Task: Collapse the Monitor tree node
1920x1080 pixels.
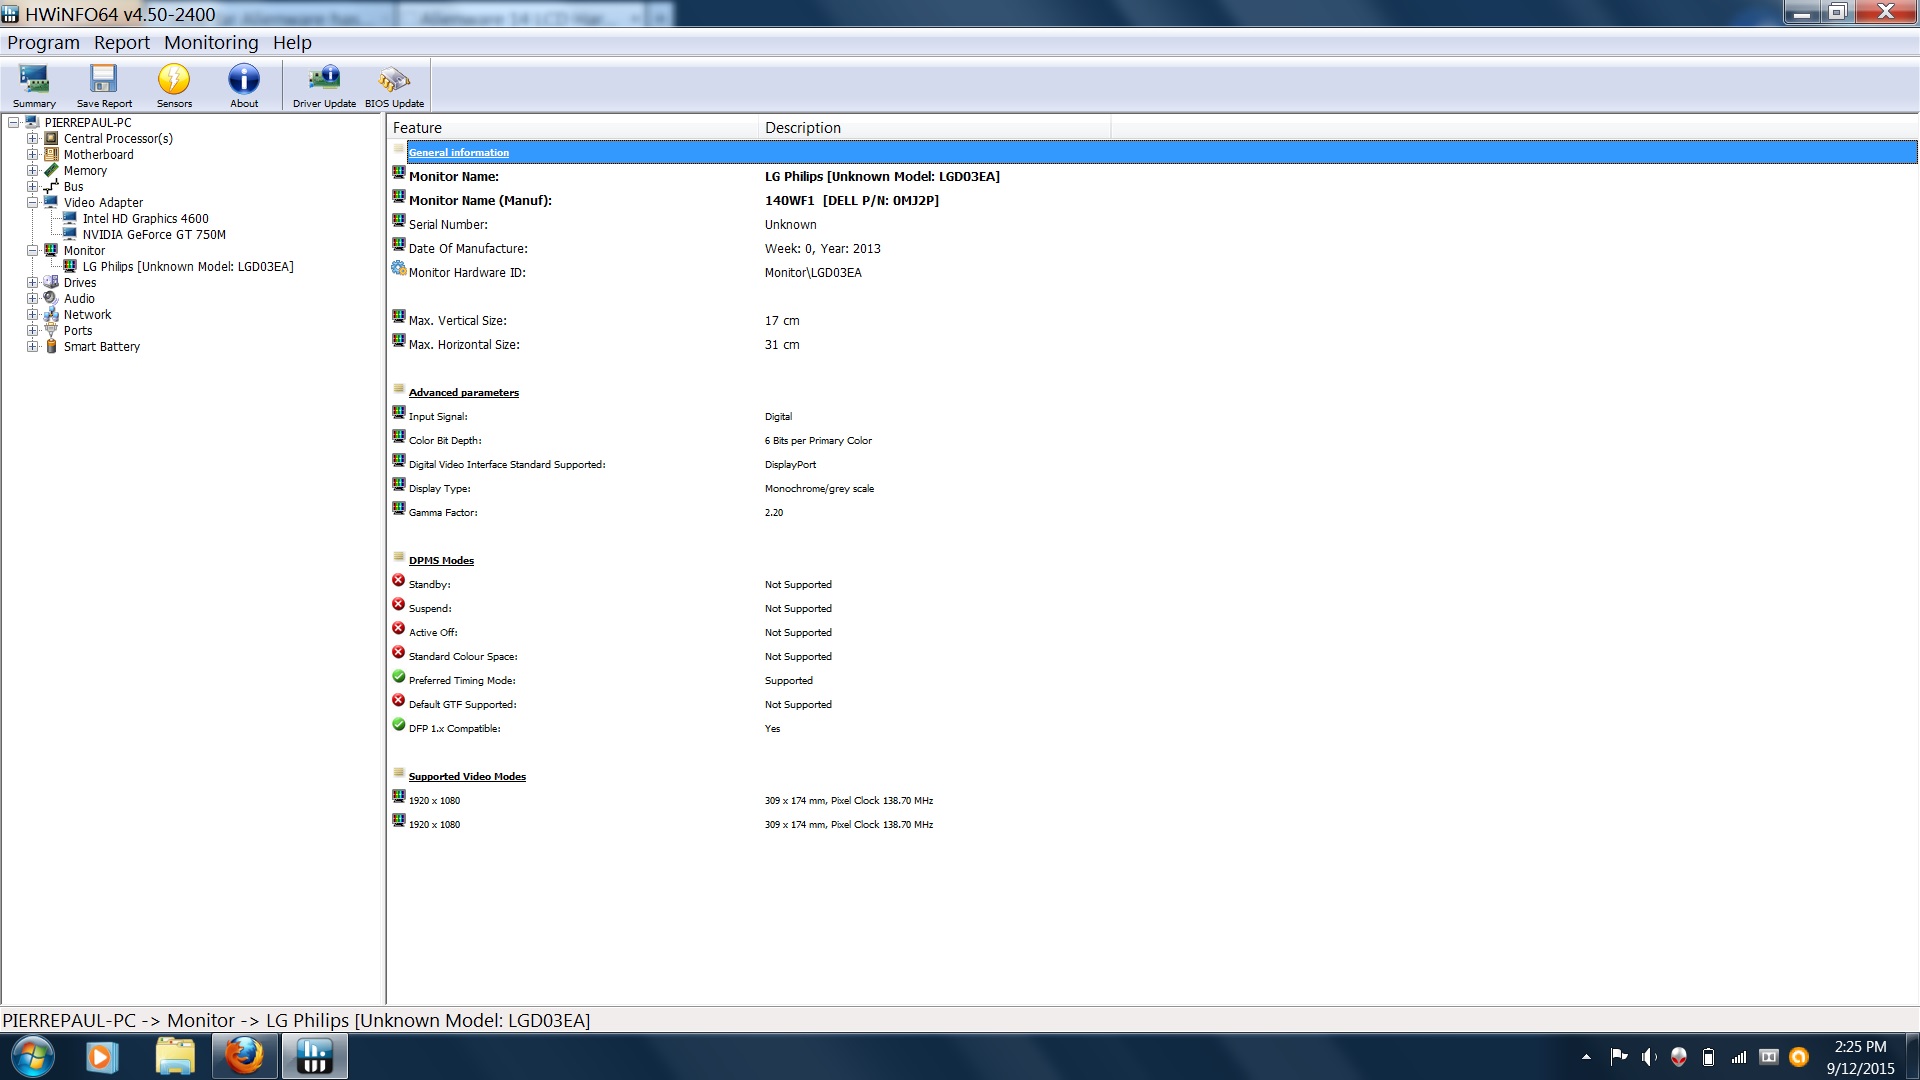Action: [x=32, y=251]
